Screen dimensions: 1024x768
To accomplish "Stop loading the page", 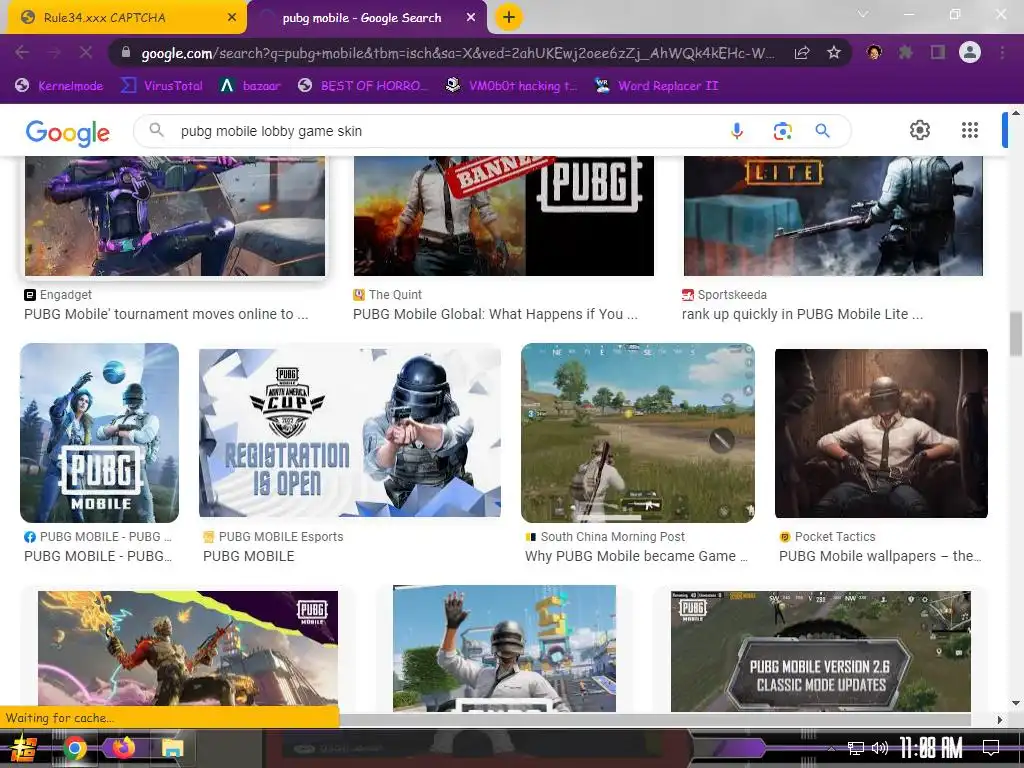I will [86, 52].
